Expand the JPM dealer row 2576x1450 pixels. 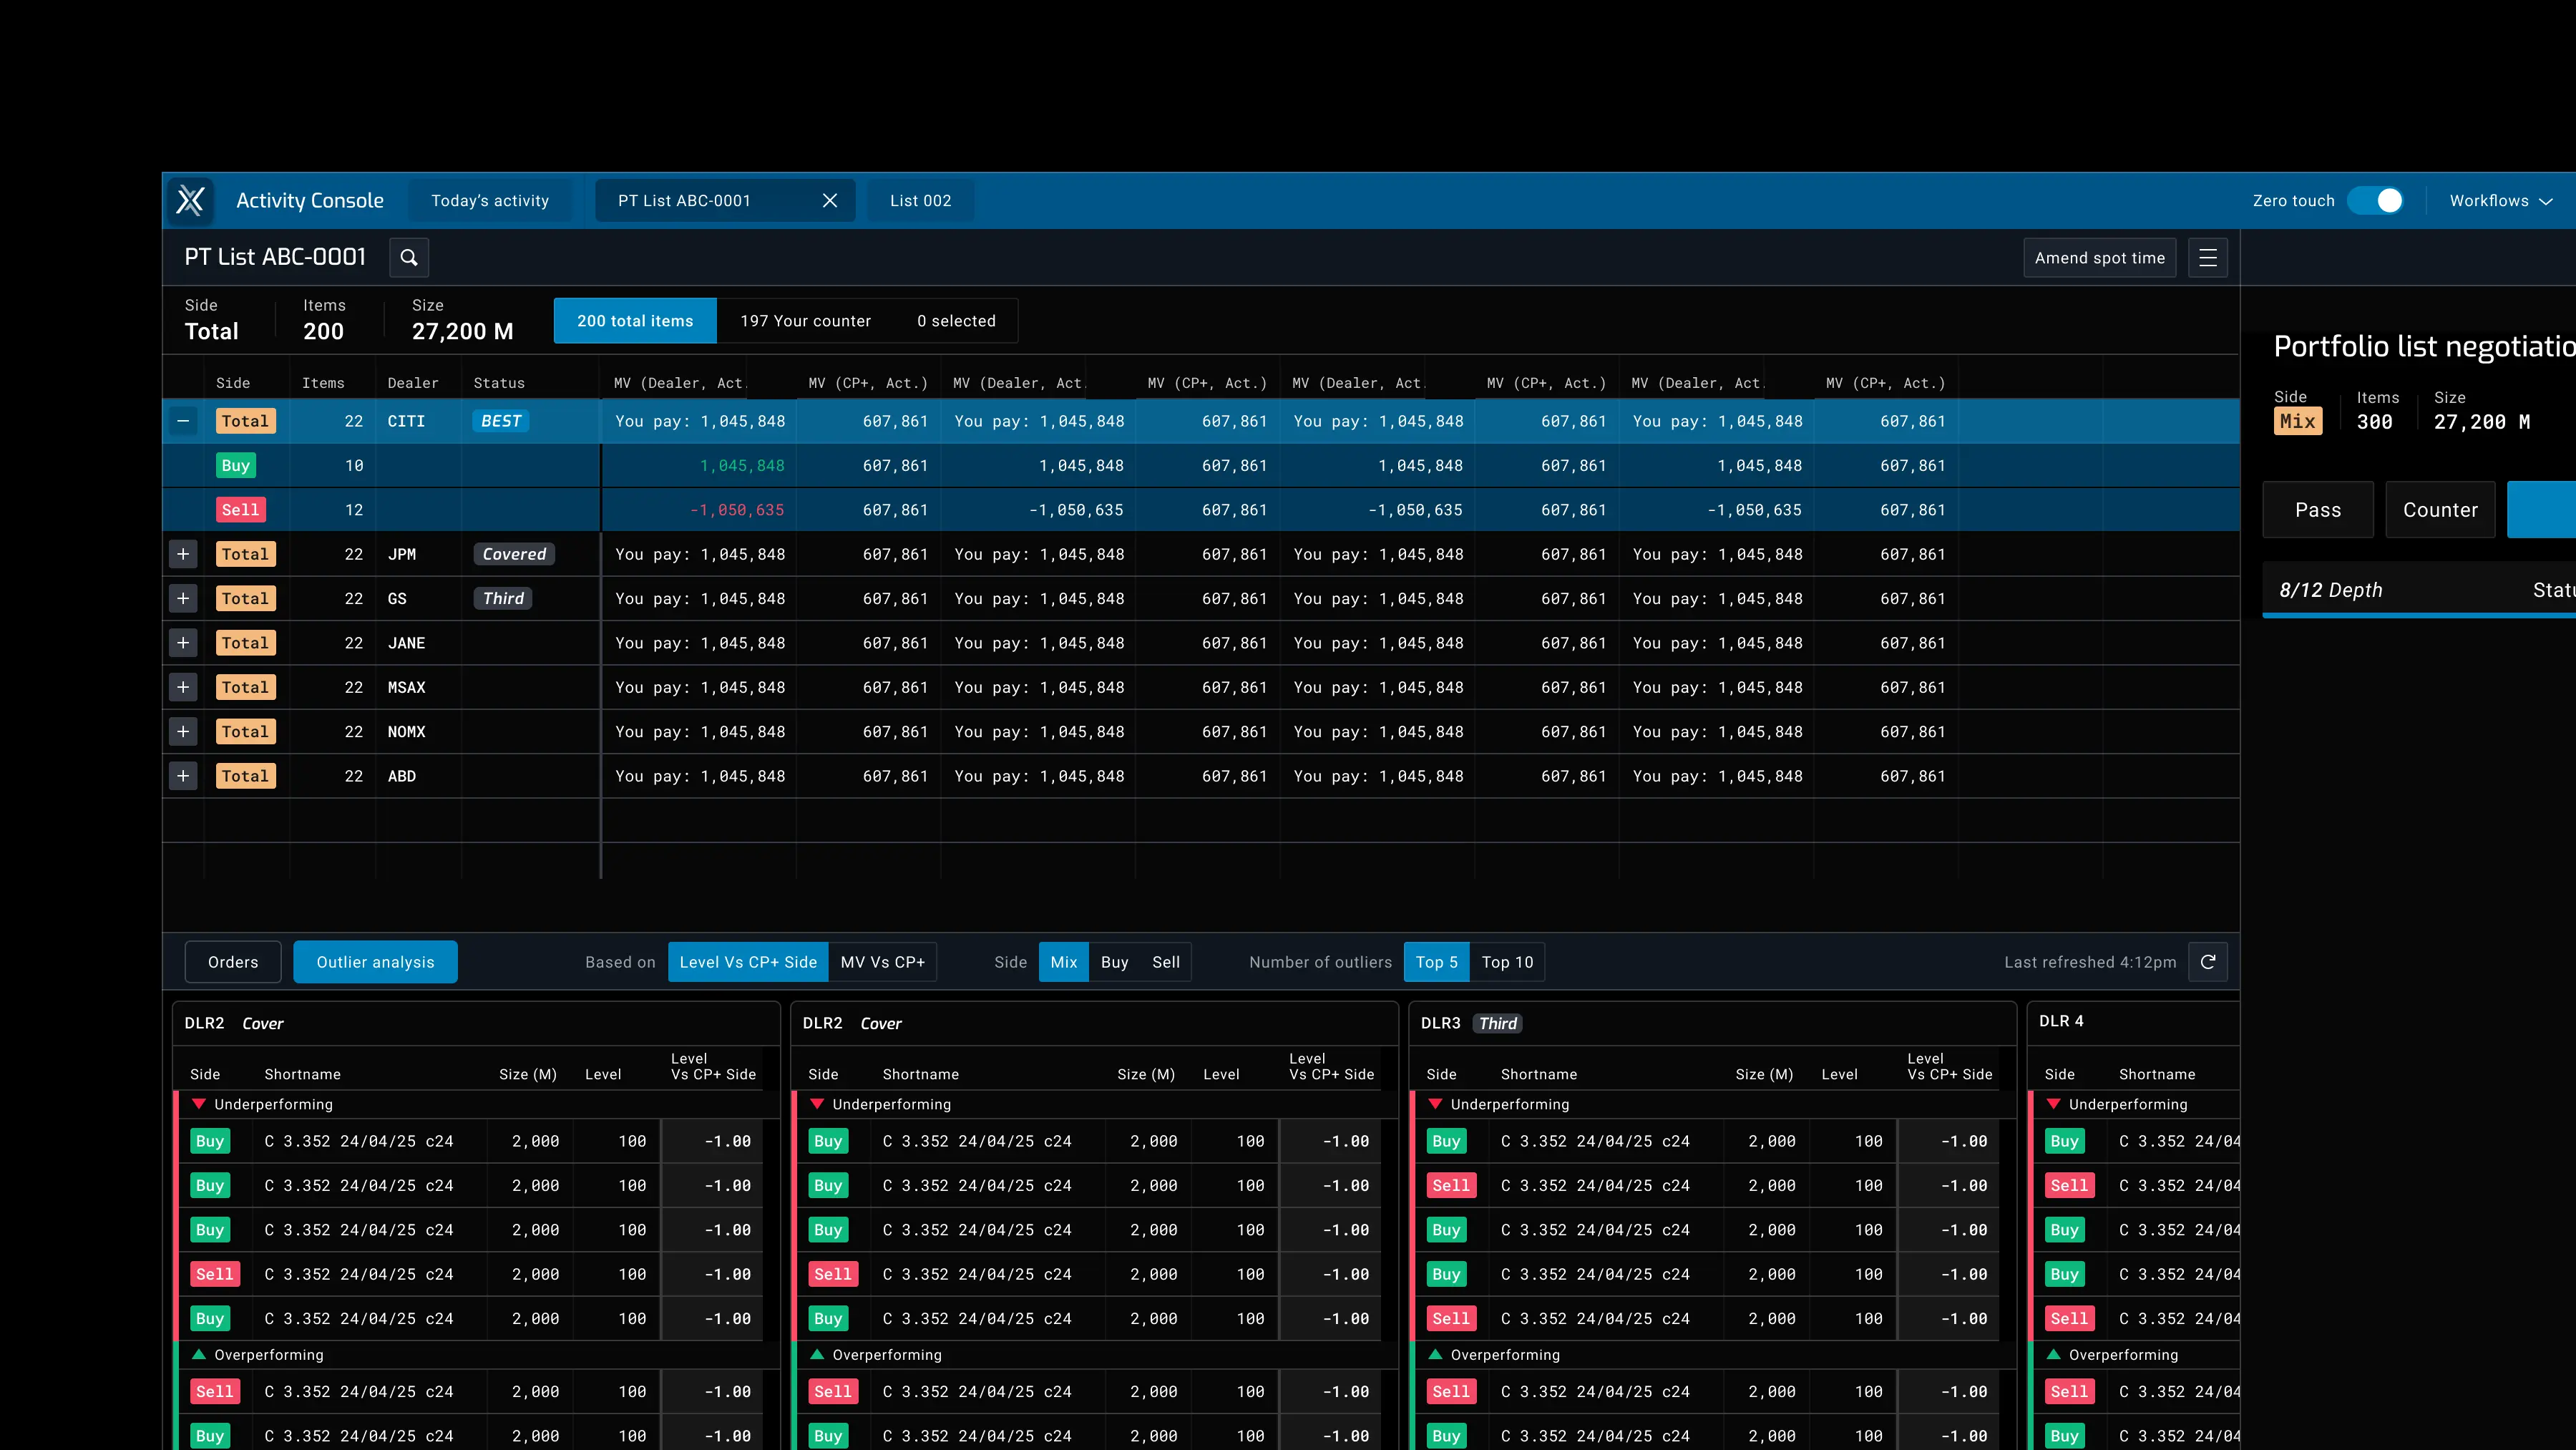tap(183, 554)
